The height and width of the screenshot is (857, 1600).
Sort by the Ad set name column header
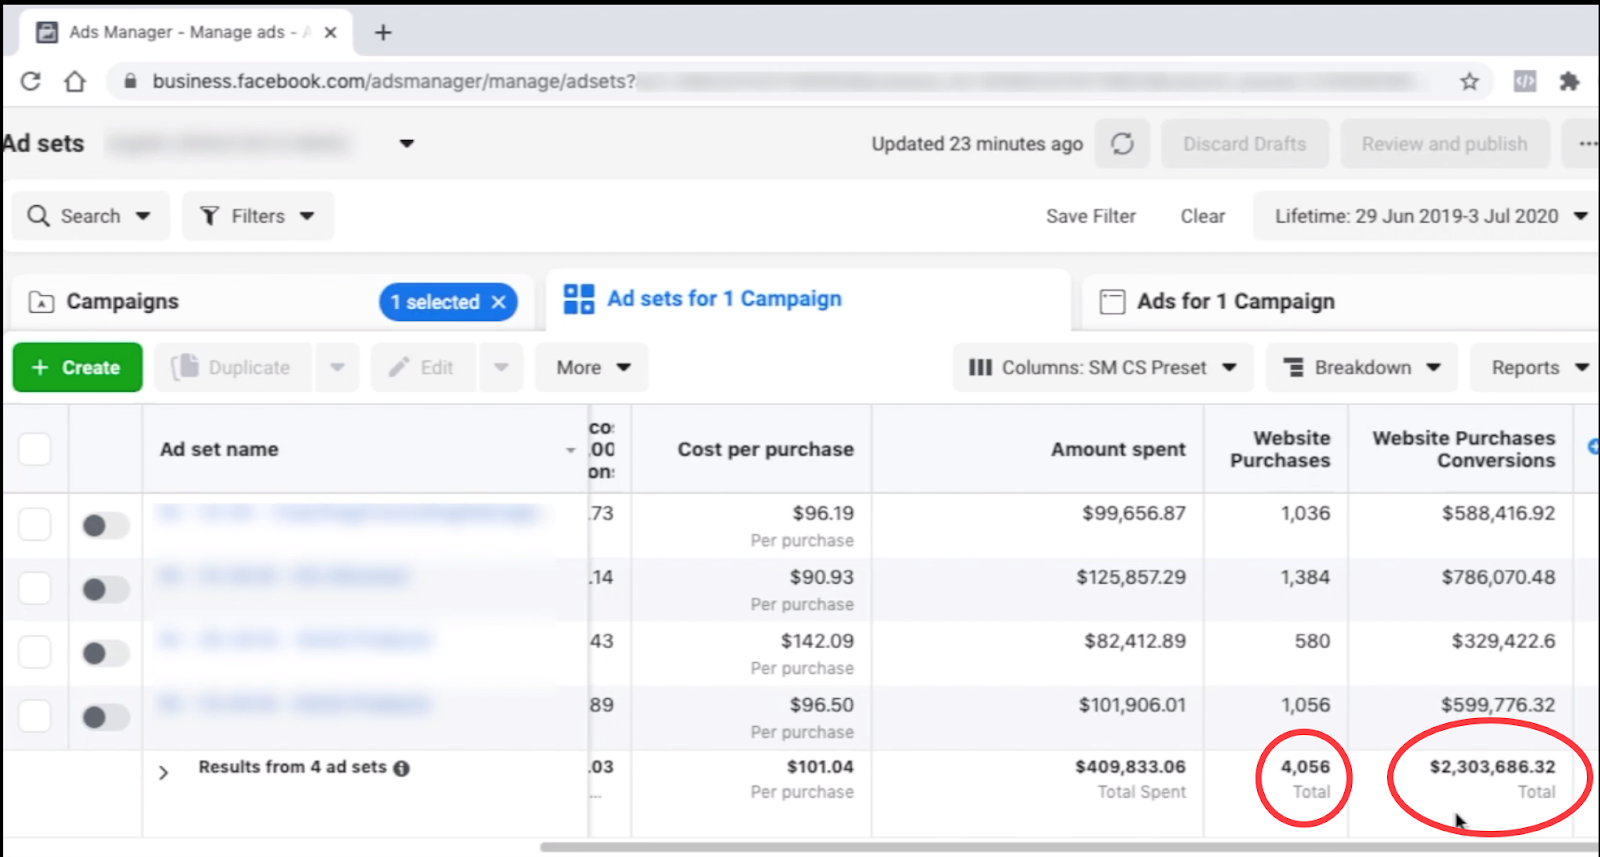[x=219, y=450]
